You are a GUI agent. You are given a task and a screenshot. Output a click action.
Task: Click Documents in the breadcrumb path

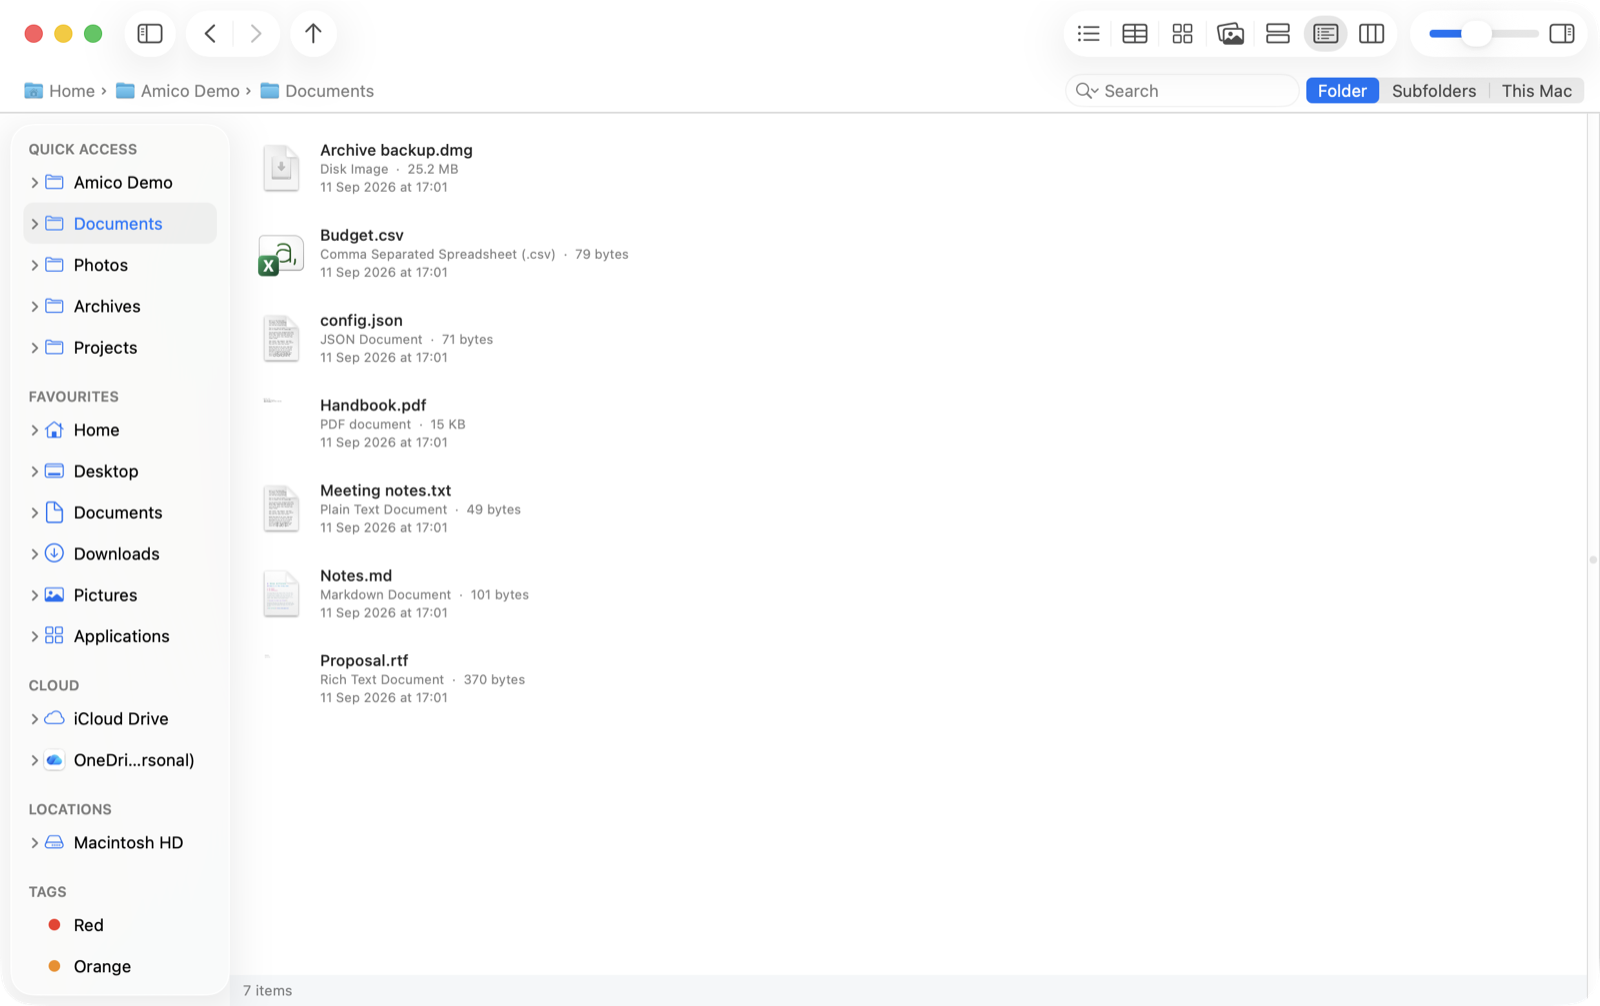coord(317,91)
